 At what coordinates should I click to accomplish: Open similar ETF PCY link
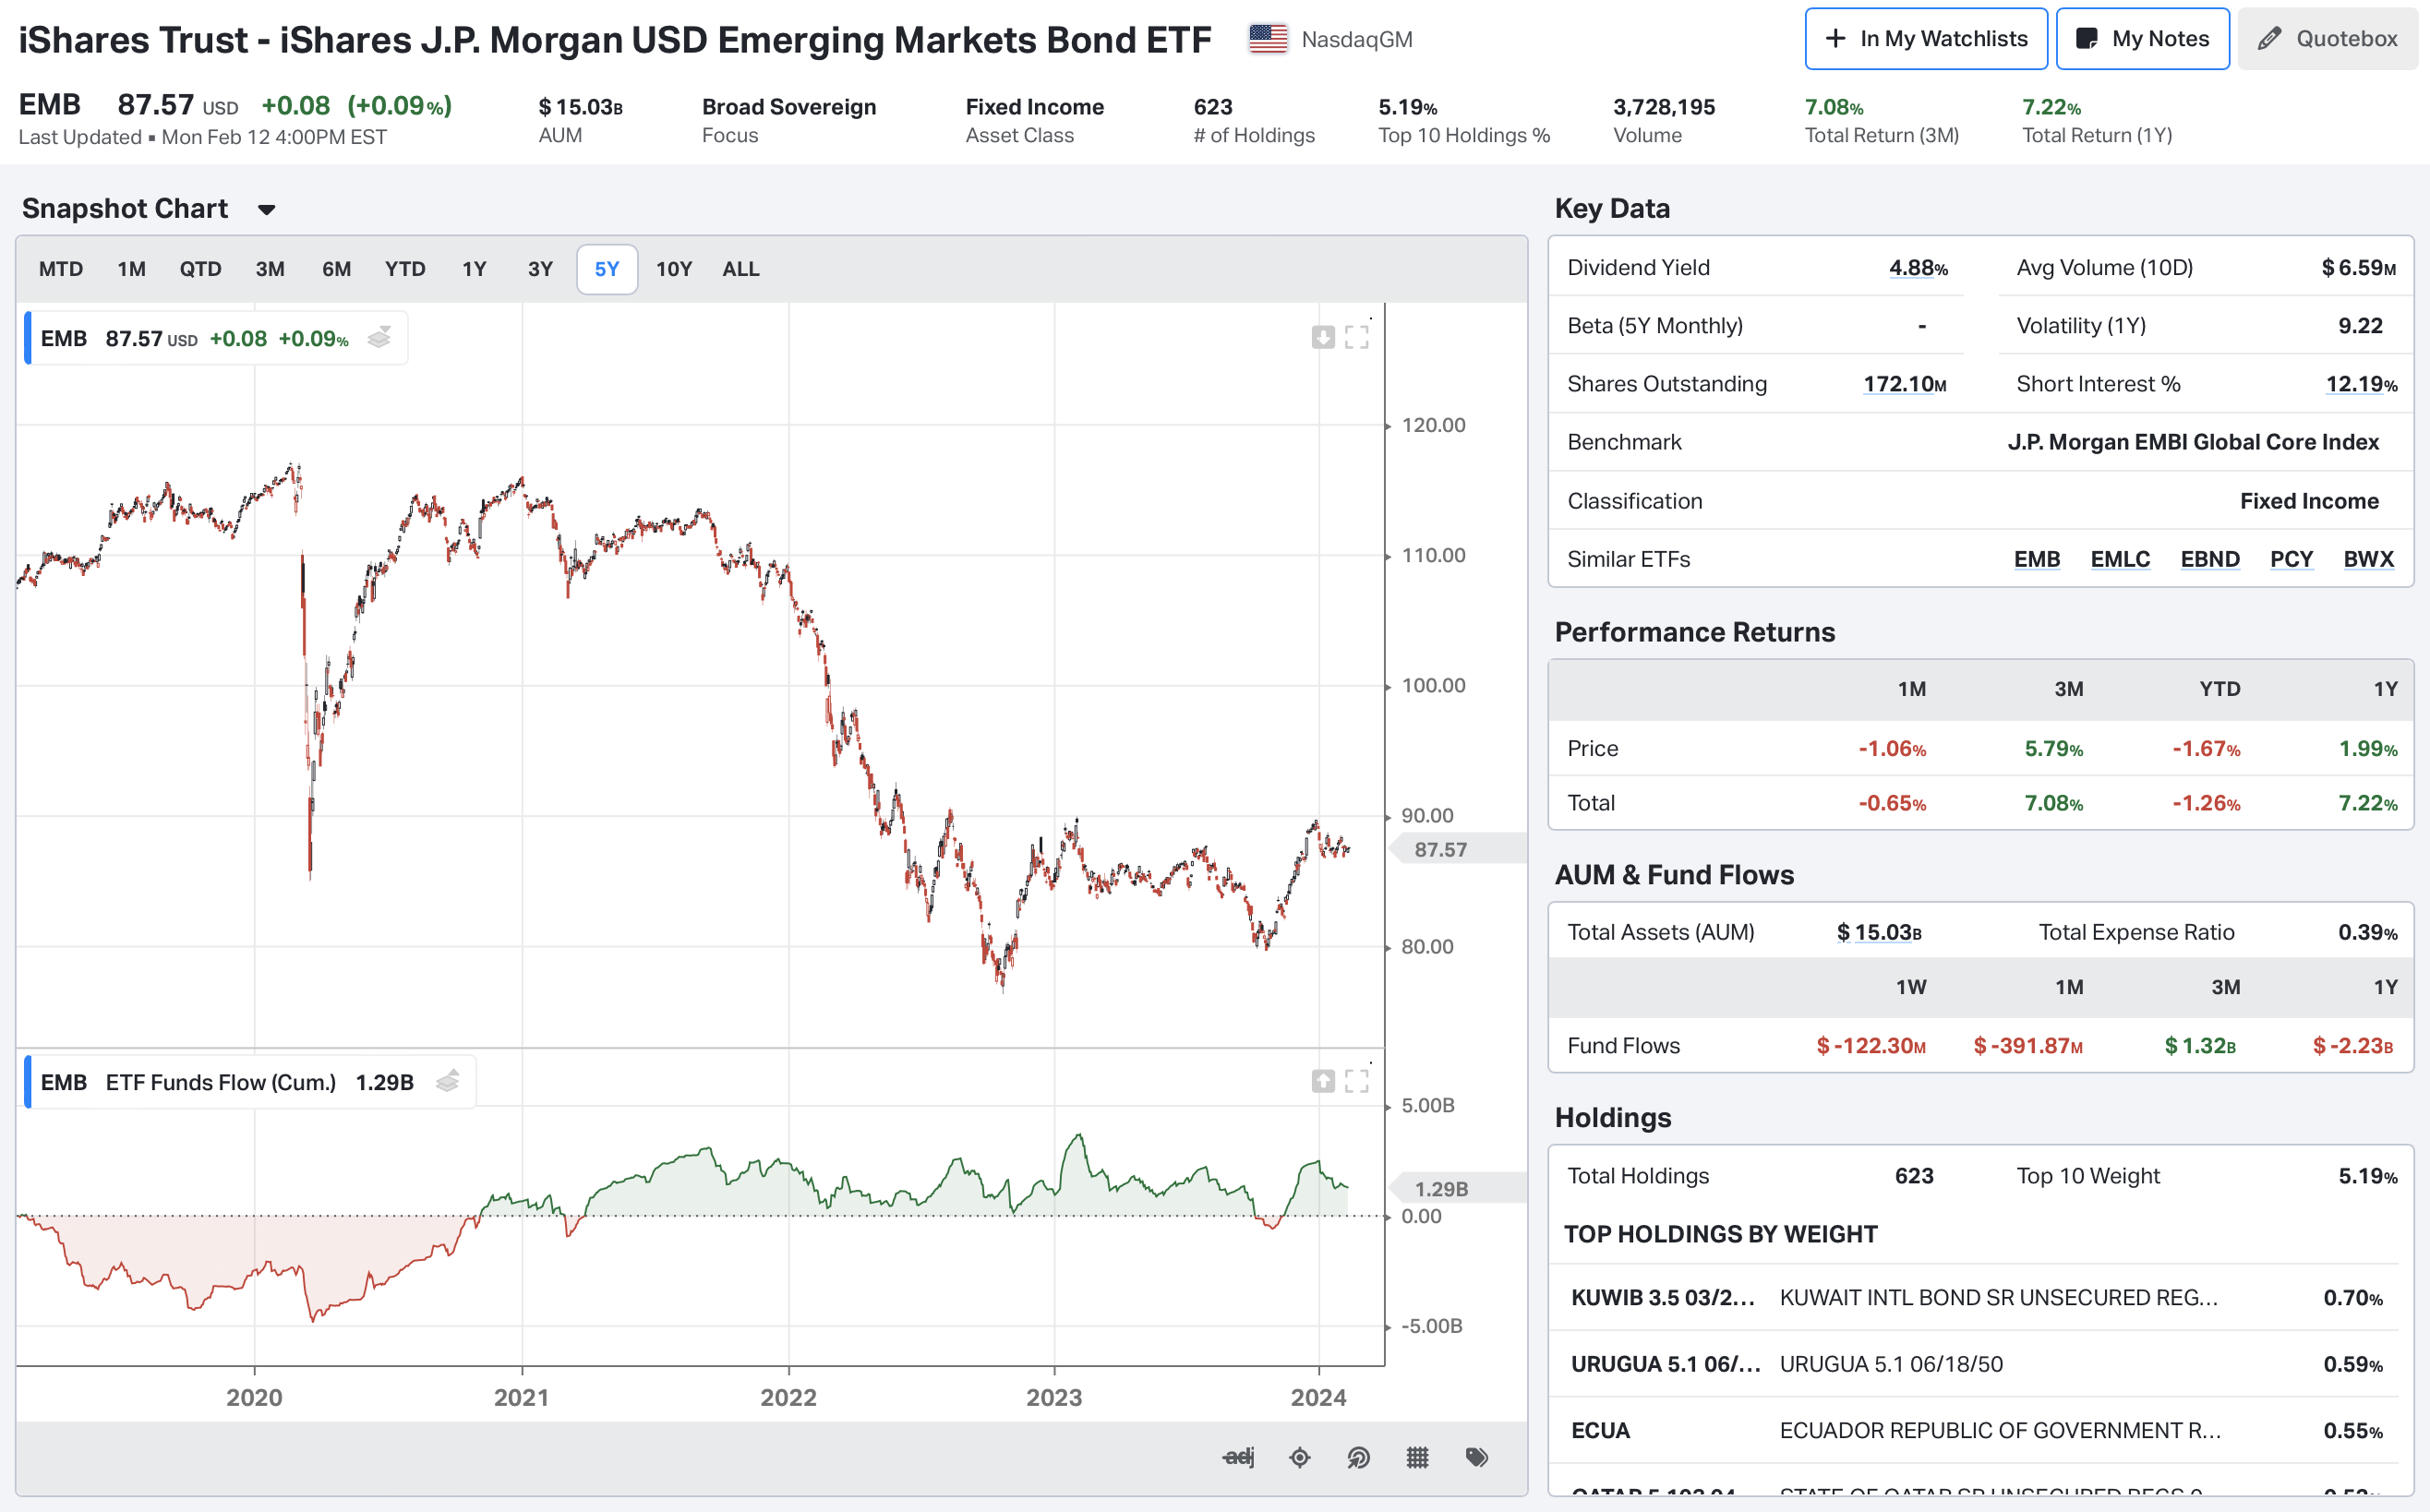coord(2292,559)
